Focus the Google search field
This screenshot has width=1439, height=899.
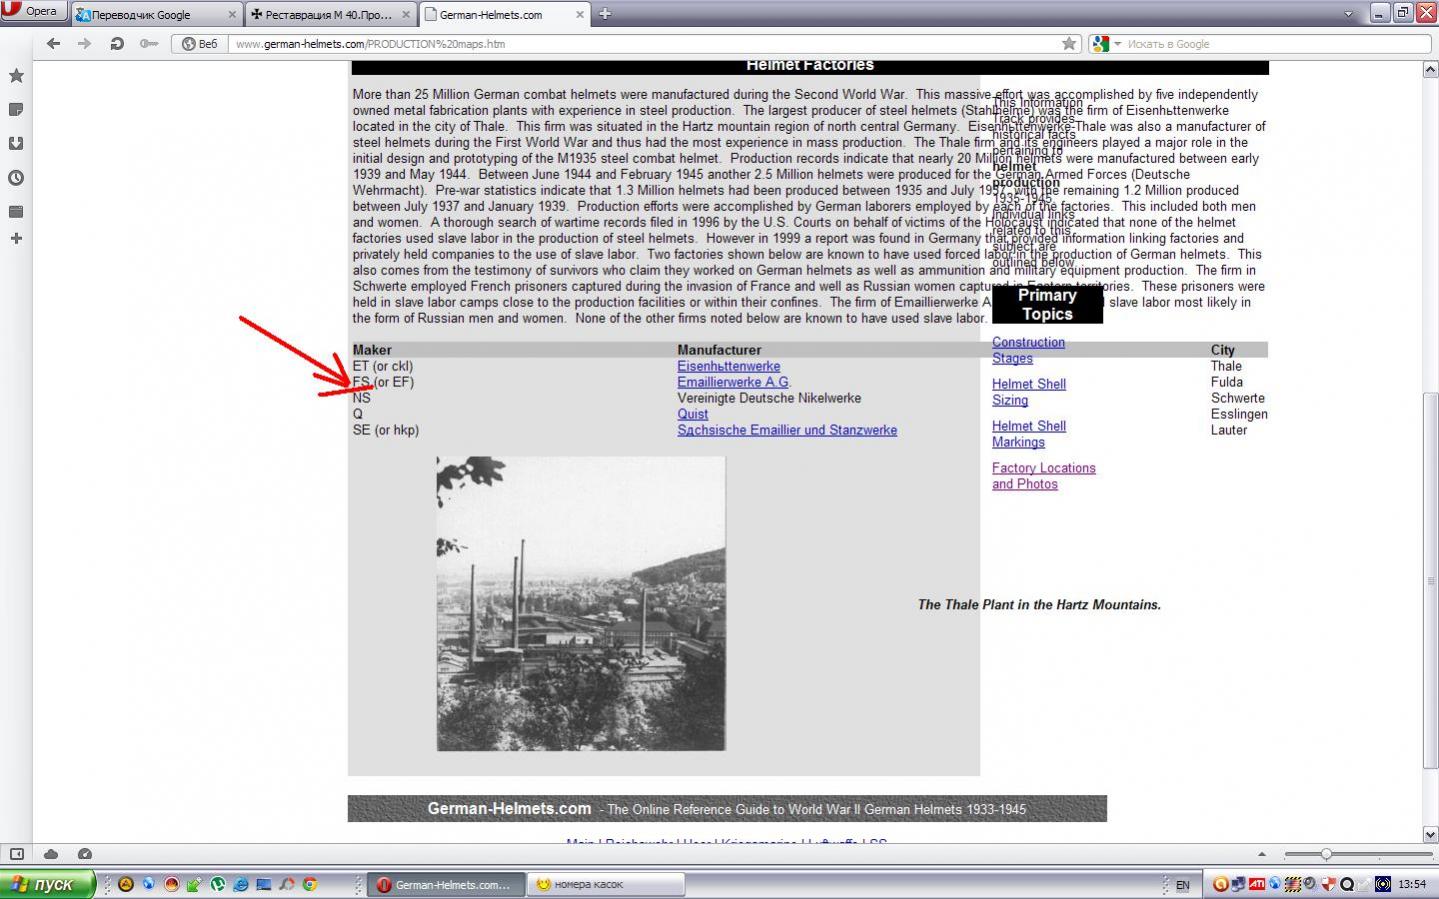[1276, 44]
